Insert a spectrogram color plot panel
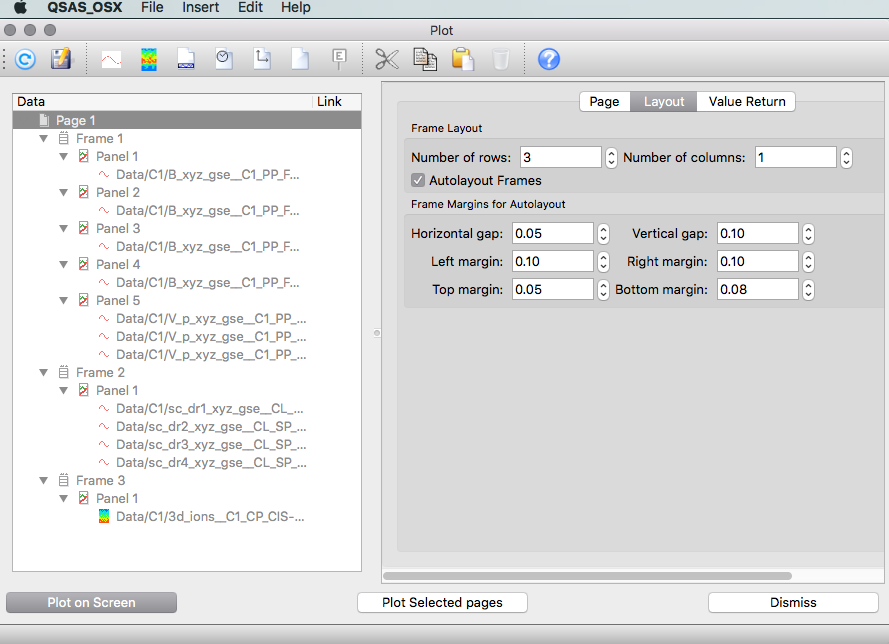889x644 pixels. [148, 60]
